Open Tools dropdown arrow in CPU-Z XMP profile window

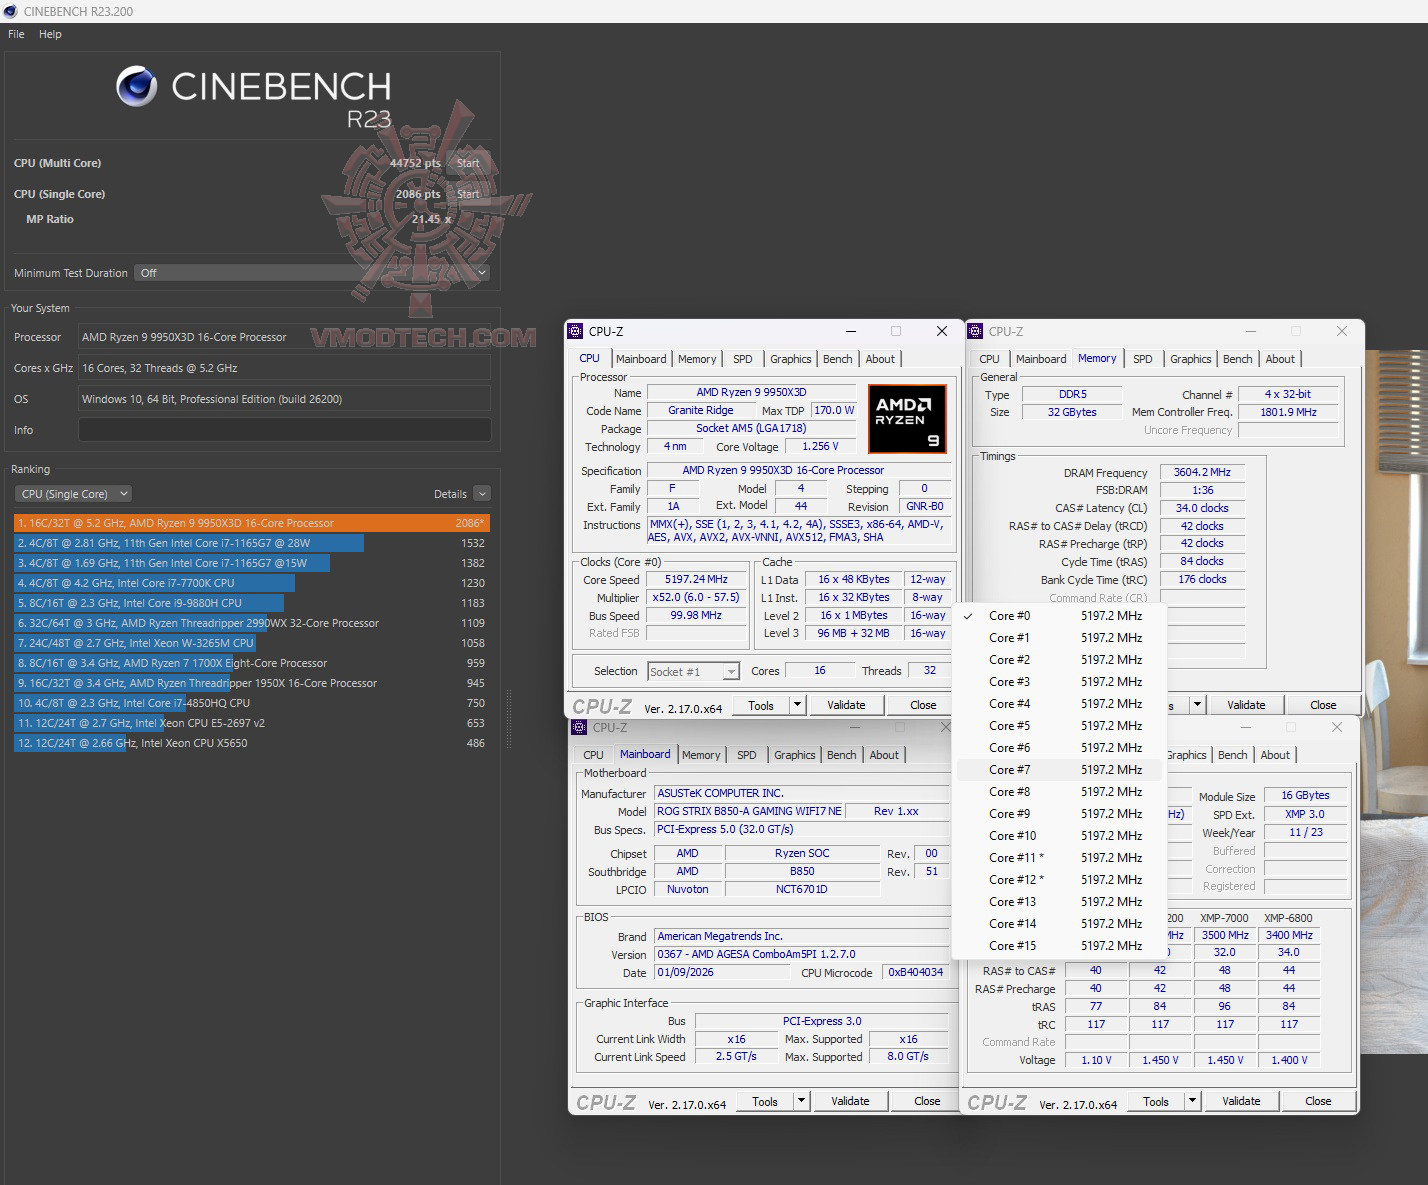[x=1192, y=1101]
